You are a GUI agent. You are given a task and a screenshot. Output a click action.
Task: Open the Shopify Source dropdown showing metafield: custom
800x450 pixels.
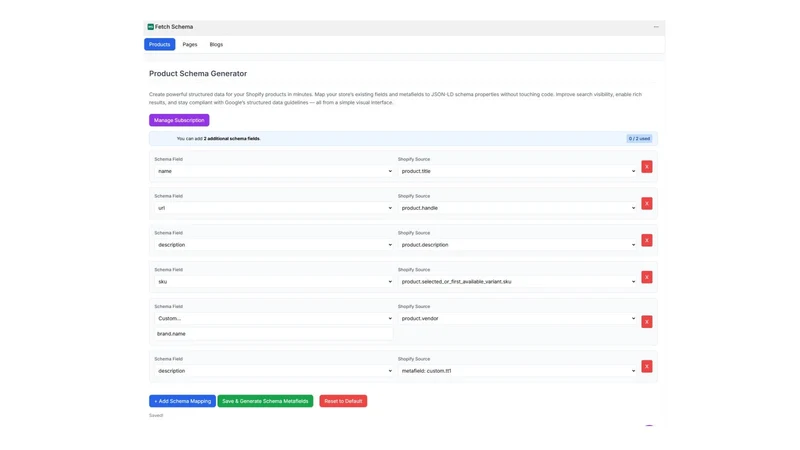pos(517,371)
